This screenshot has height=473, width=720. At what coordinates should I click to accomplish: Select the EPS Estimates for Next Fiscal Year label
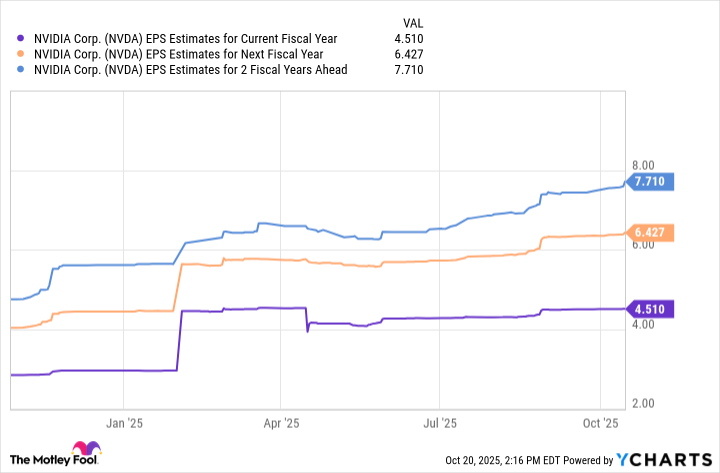point(179,54)
